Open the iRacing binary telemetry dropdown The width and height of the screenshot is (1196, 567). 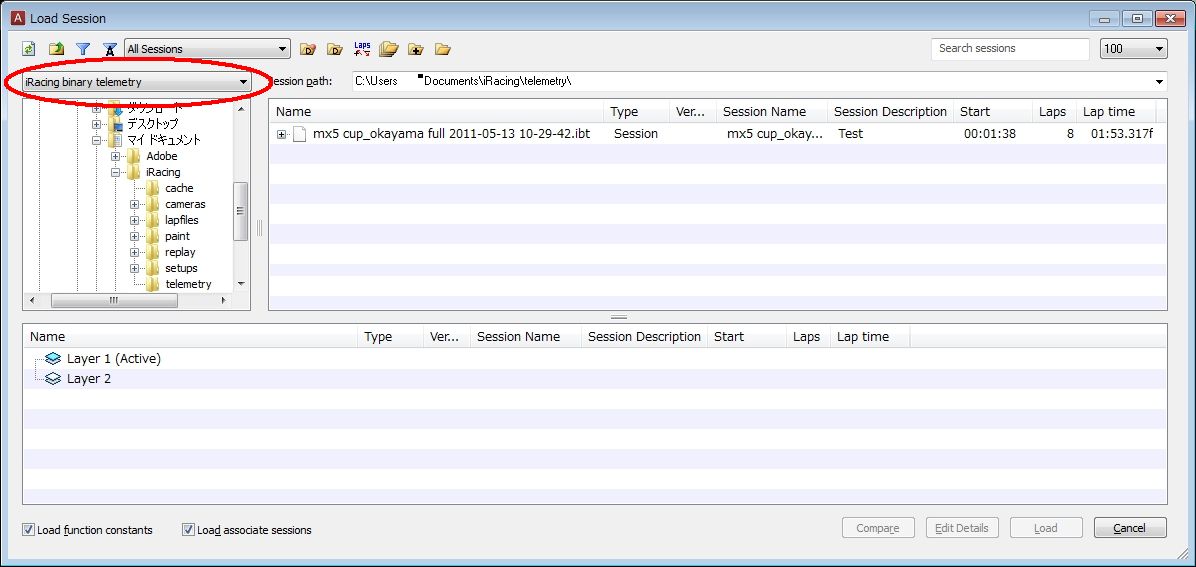(137, 82)
